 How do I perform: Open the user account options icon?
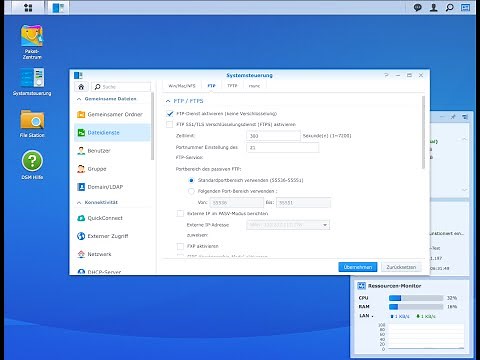click(433, 7)
